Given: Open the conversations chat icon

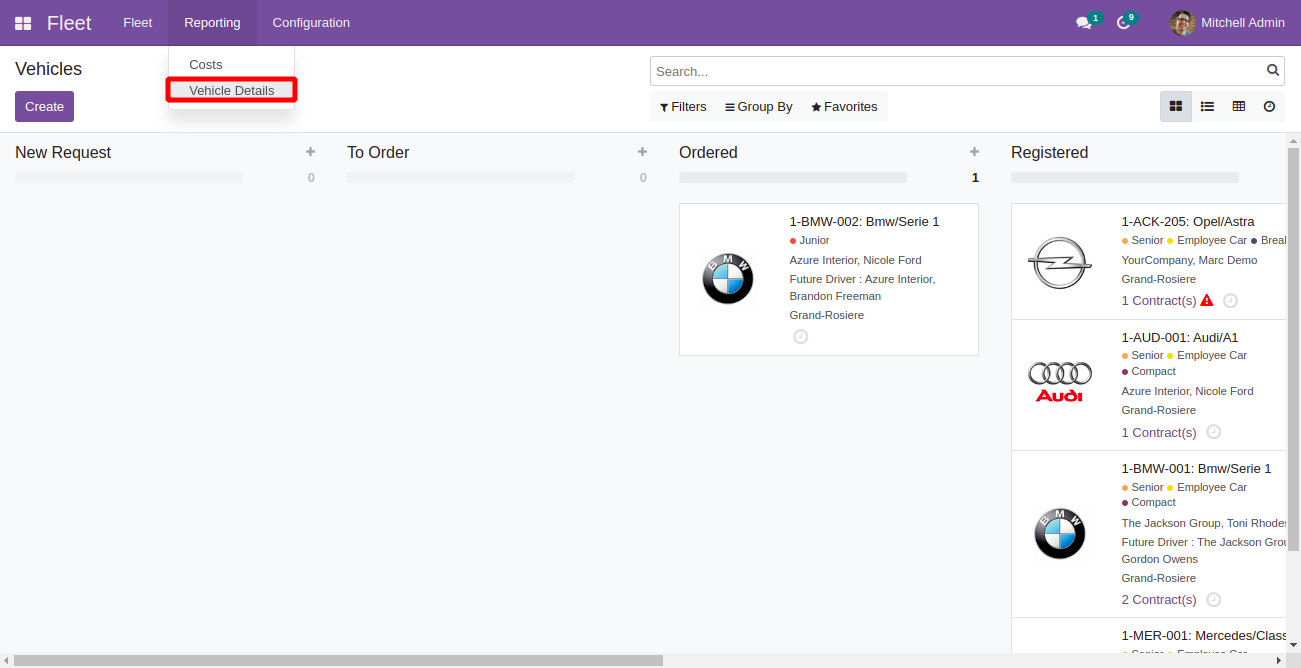Looking at the screenshot, I should [1083, 23].
